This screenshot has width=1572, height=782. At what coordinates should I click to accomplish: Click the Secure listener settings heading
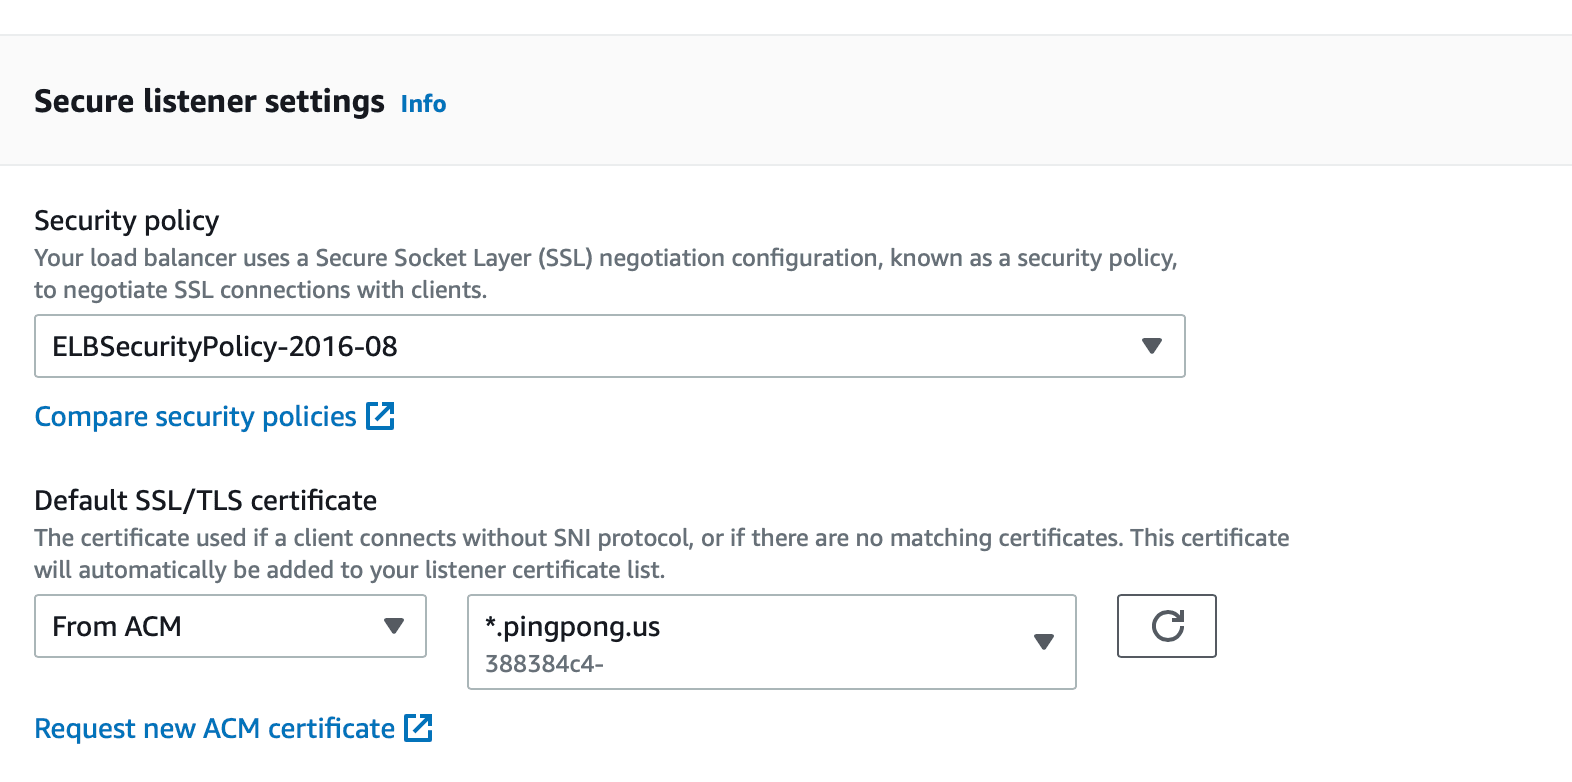click(209, 101)
